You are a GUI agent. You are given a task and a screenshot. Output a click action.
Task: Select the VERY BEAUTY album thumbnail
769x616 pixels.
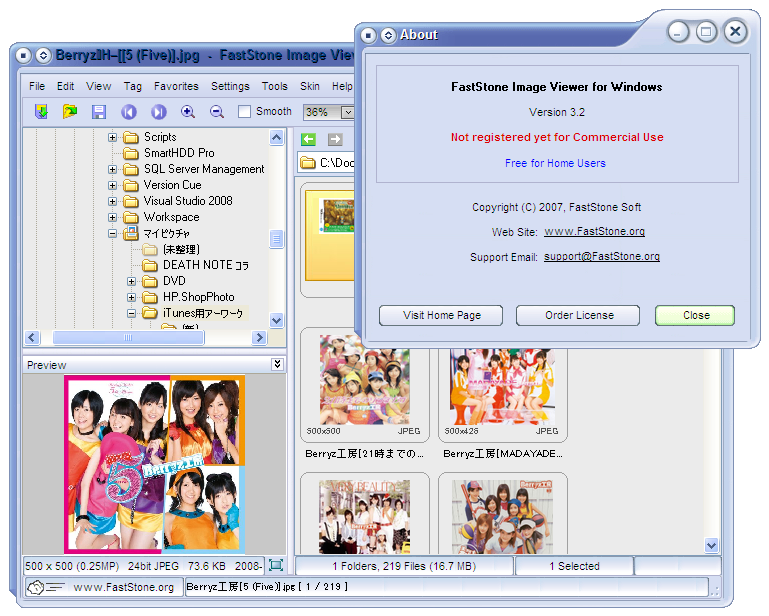click(x=364, y=514)
